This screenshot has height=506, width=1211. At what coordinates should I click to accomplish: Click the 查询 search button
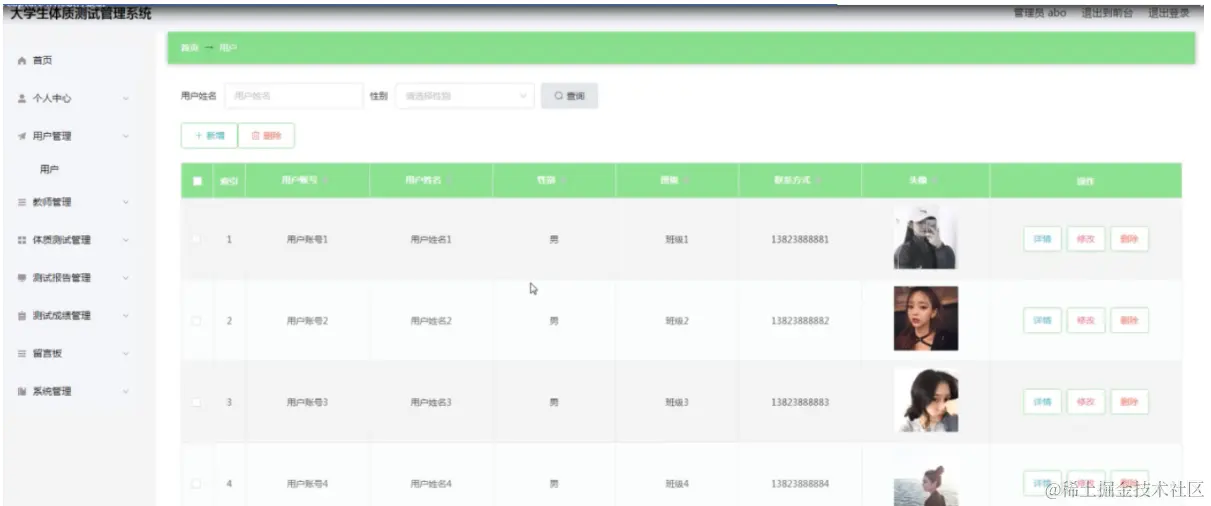(569, 96)
